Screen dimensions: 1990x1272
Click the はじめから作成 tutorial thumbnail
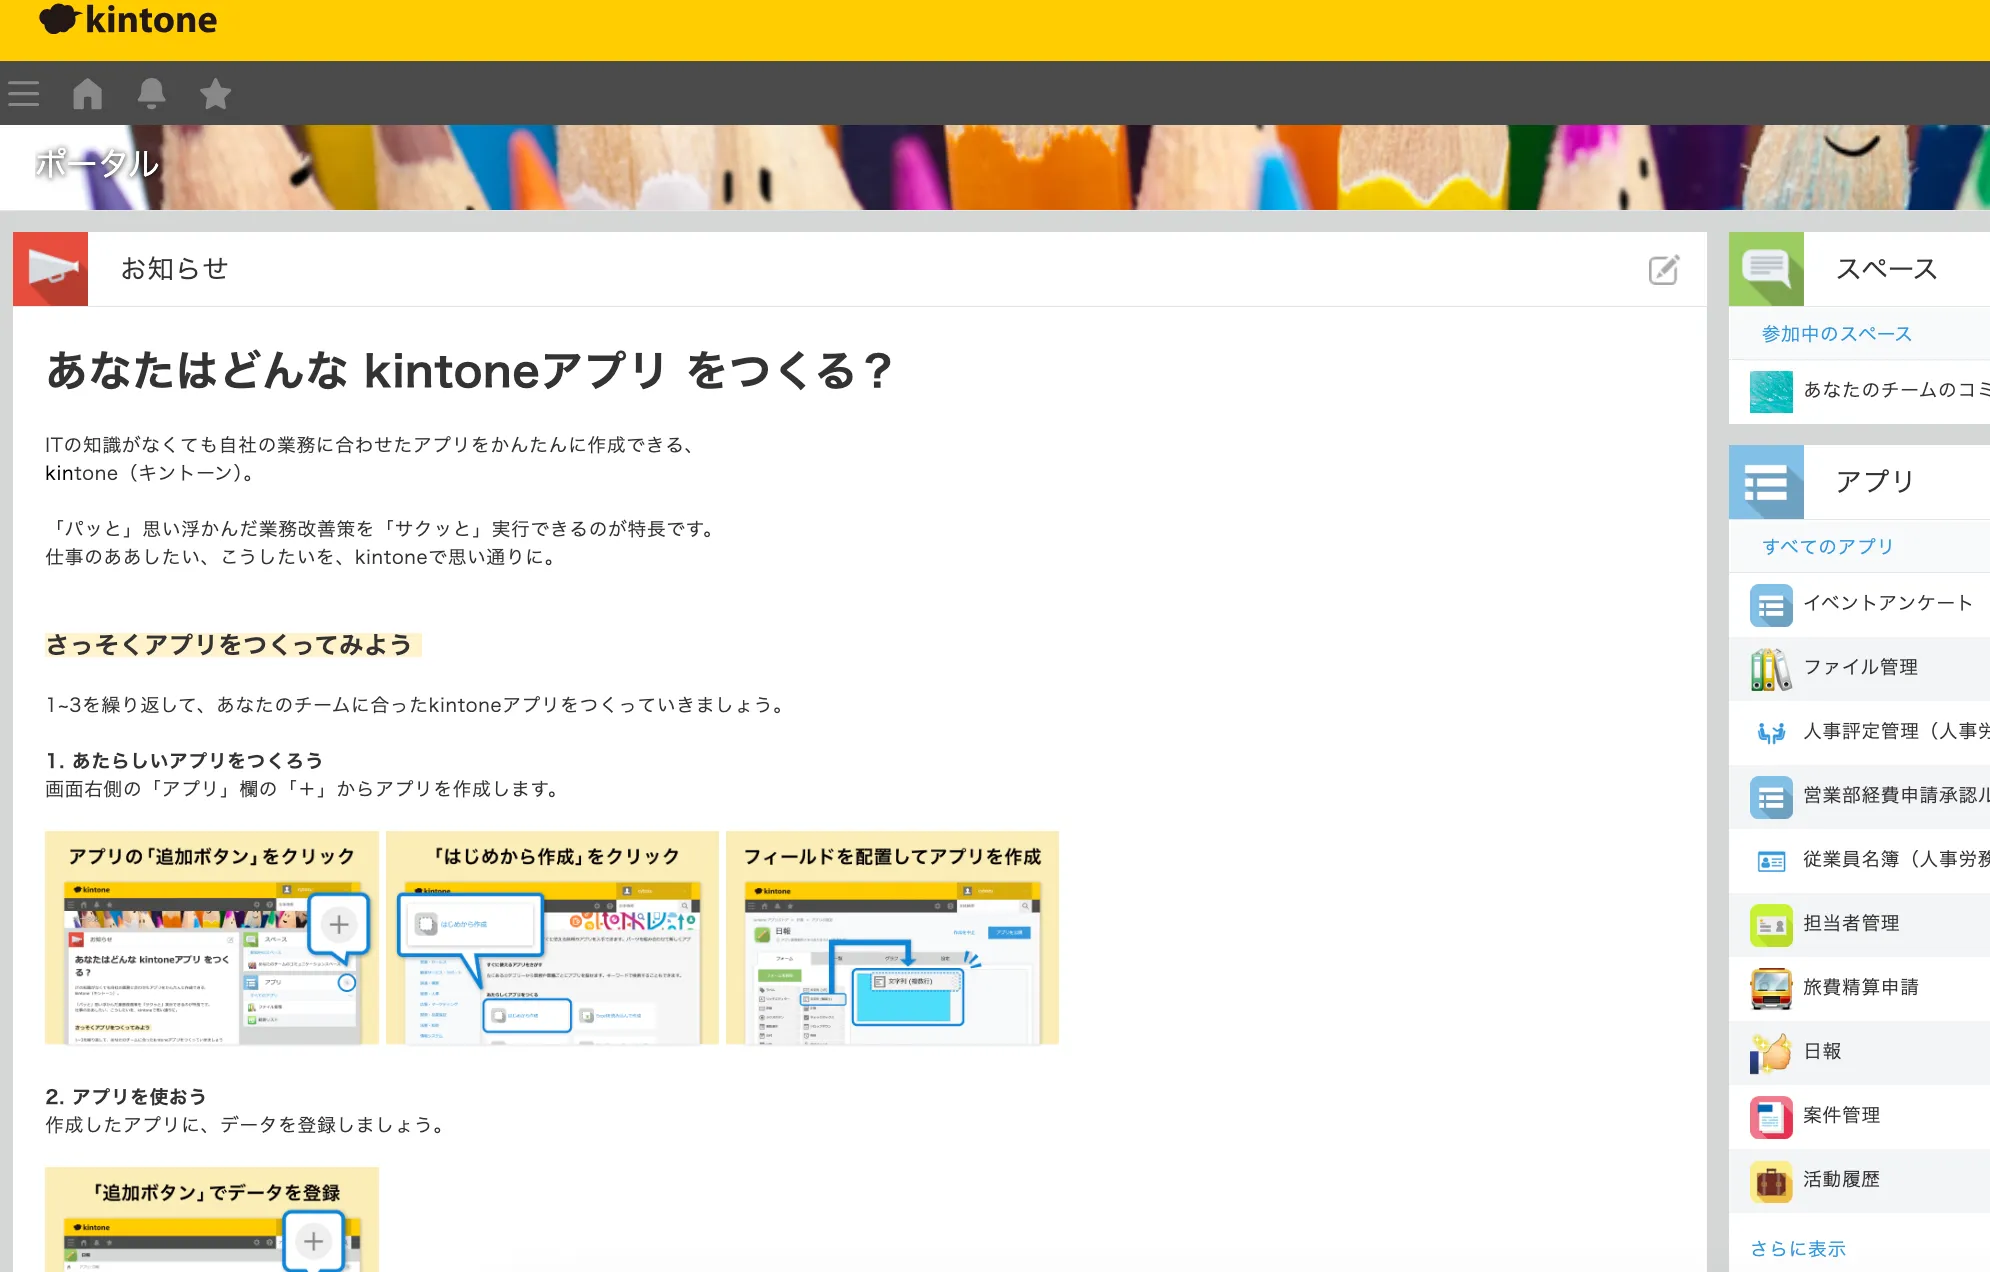point(552,938)
